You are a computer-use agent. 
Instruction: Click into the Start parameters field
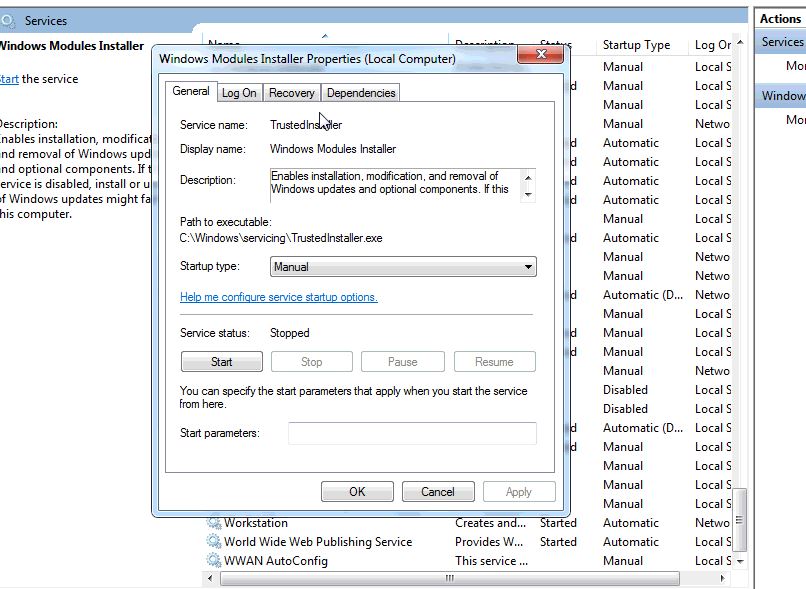coord(412,433)
